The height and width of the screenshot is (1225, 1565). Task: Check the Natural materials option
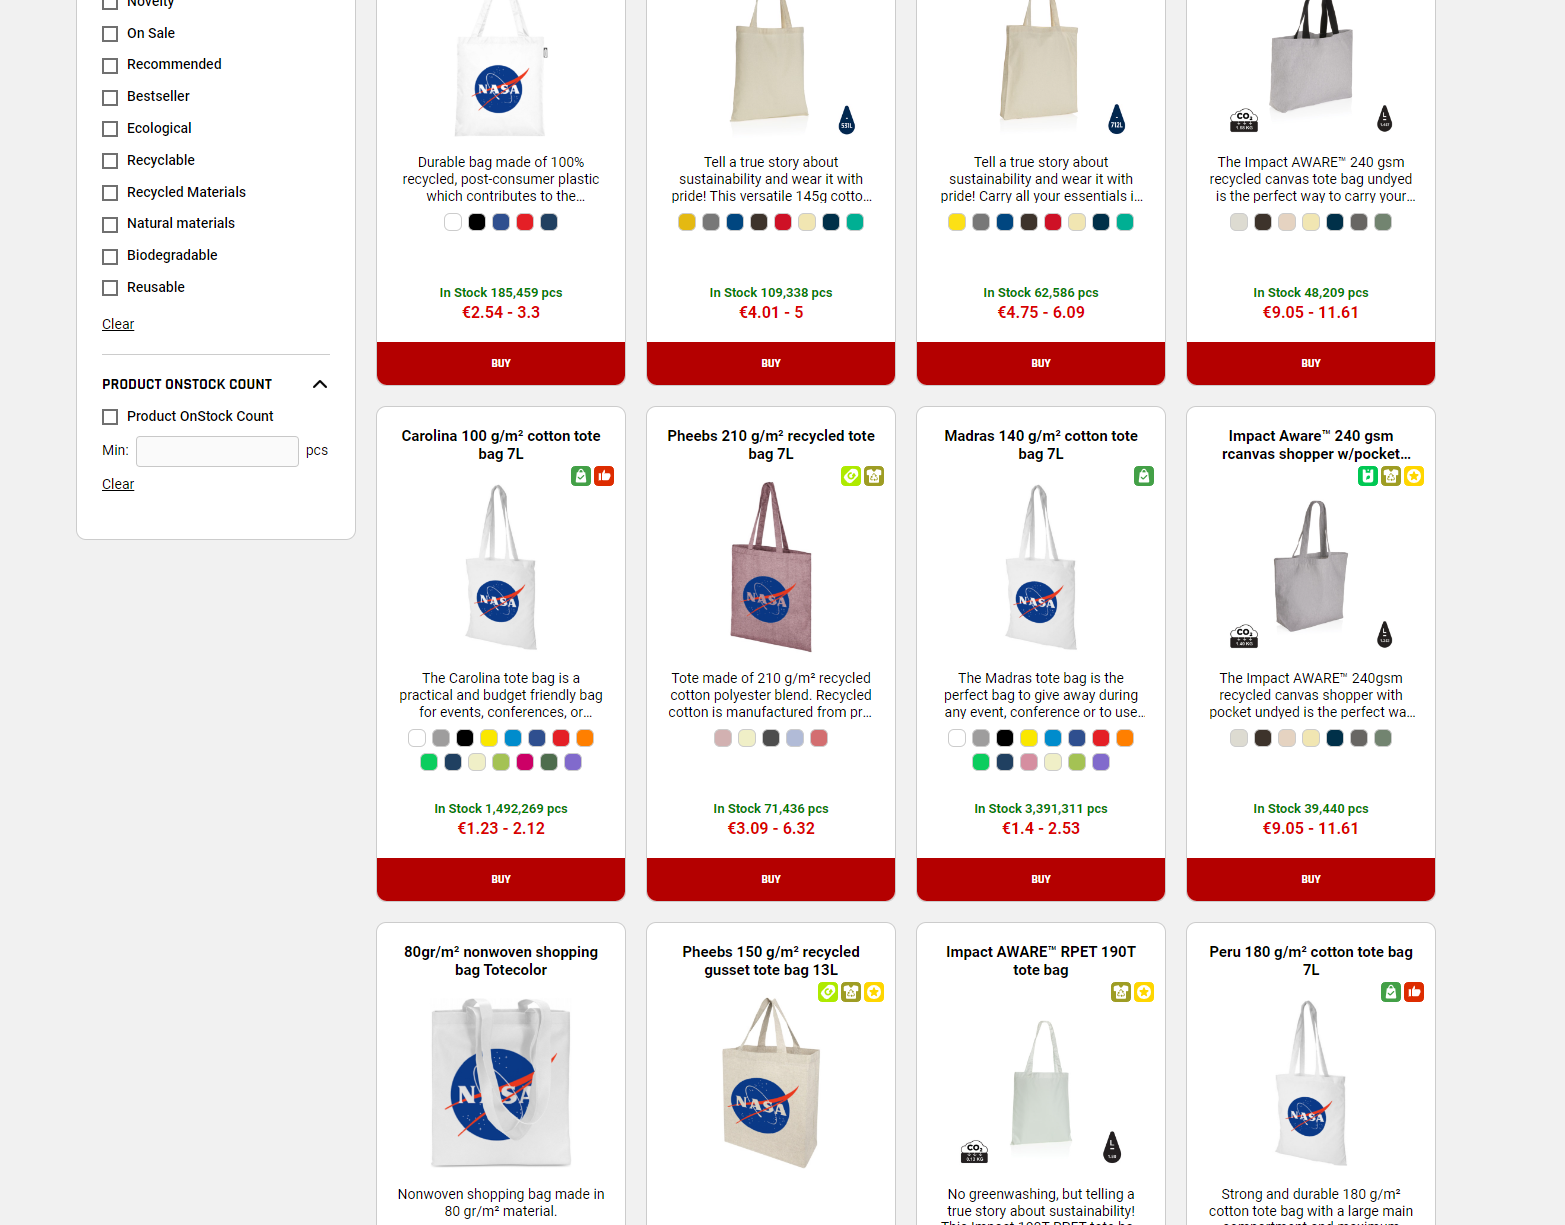[110, 225]
